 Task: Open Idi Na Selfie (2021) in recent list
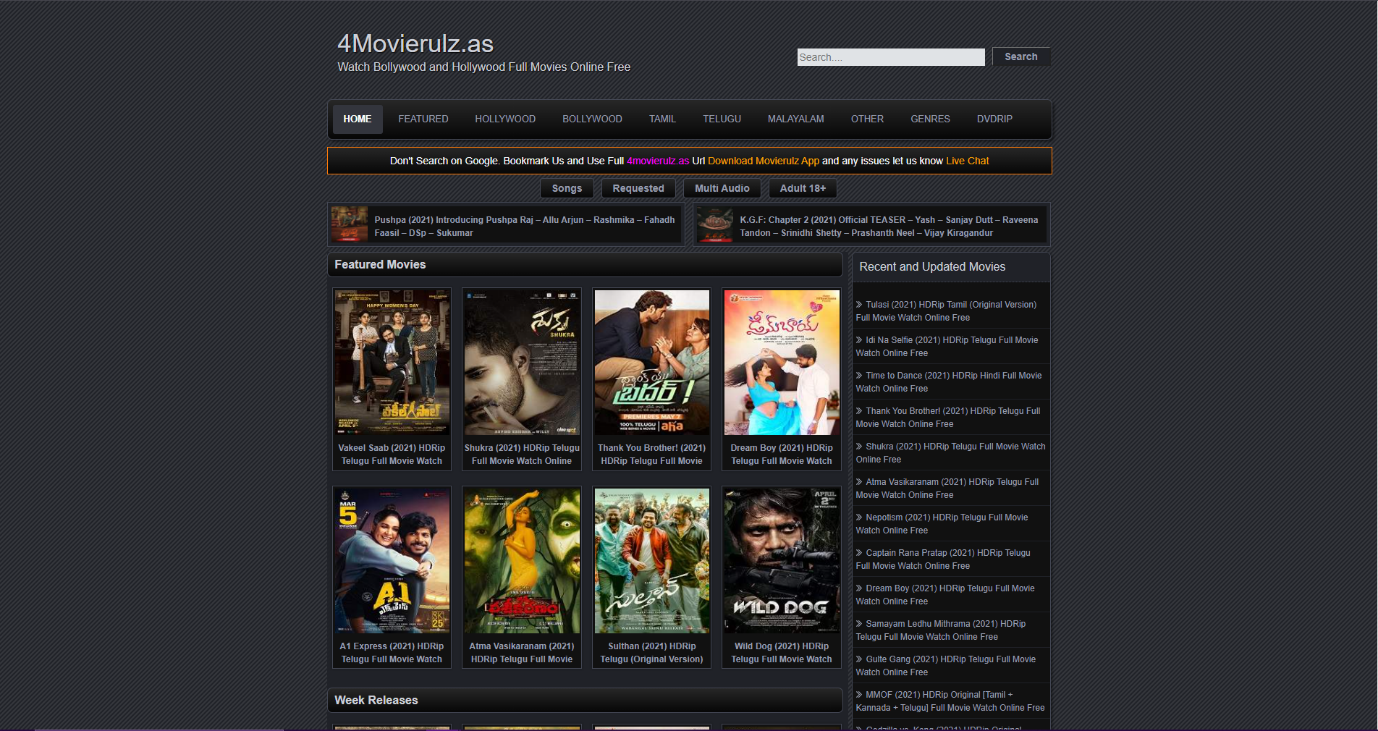(x=947, y=346)
